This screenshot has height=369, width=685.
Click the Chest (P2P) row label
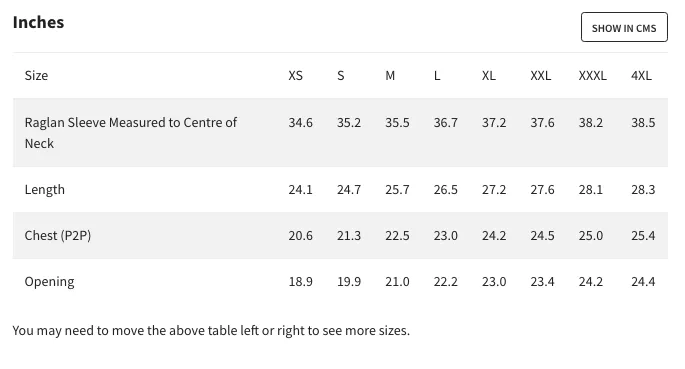point(58,235)
